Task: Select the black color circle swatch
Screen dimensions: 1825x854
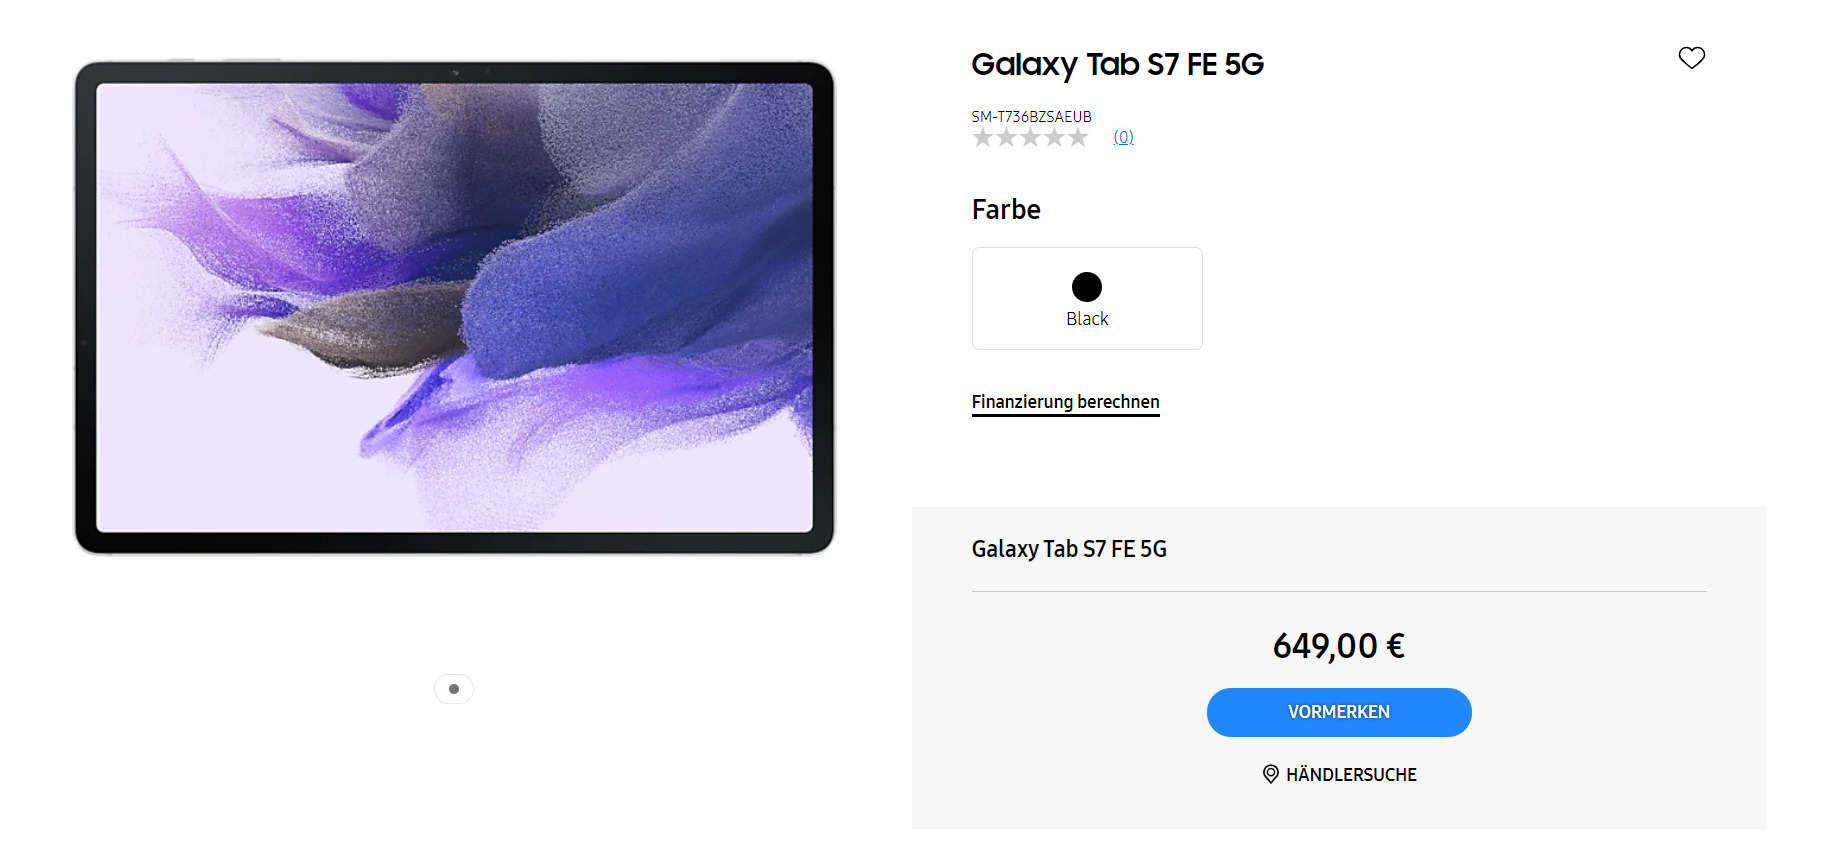Action: (1087, 287)
